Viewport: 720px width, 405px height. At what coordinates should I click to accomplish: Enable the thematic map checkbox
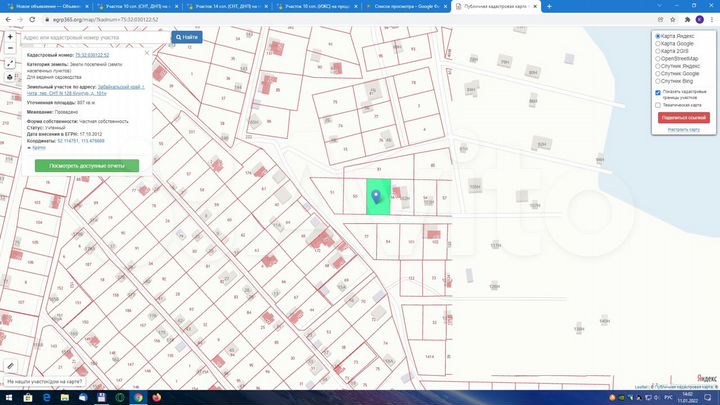tap(658, 105)
